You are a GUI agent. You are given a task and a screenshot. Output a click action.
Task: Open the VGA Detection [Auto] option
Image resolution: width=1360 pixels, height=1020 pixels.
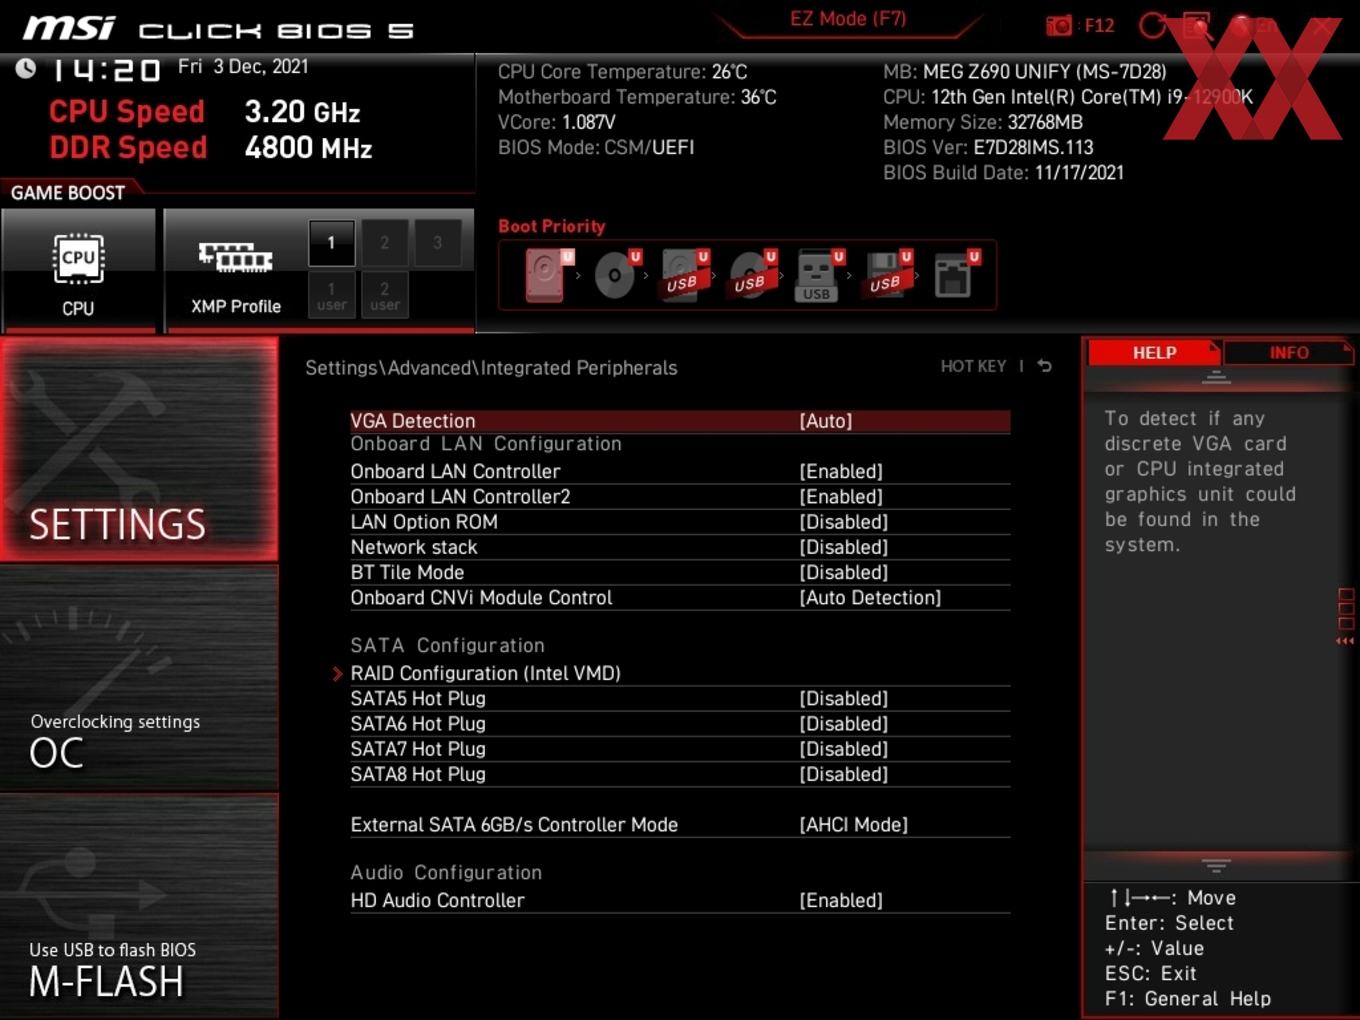[680, 421]
